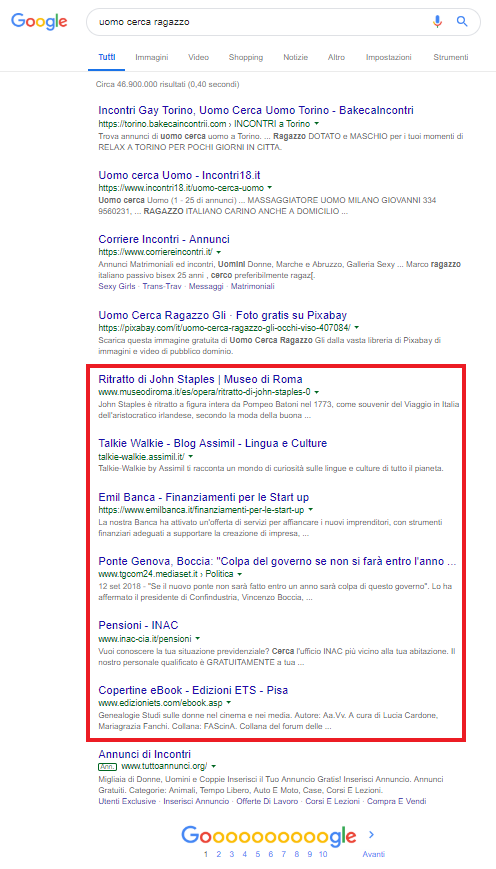Open 'Corriere Incontri - Annunci' result

click(163, 239)
